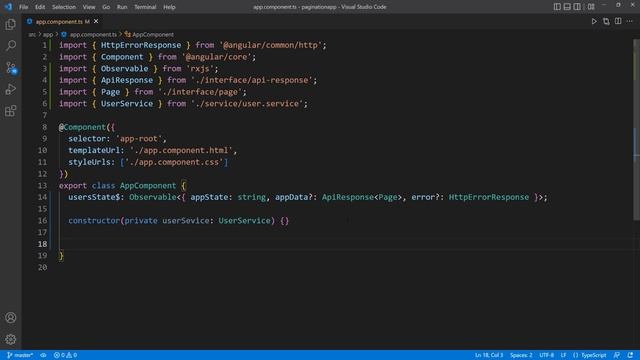Viewport: 640px width, 360px height.
Task: Open the Edit menu
Action: 40,7
